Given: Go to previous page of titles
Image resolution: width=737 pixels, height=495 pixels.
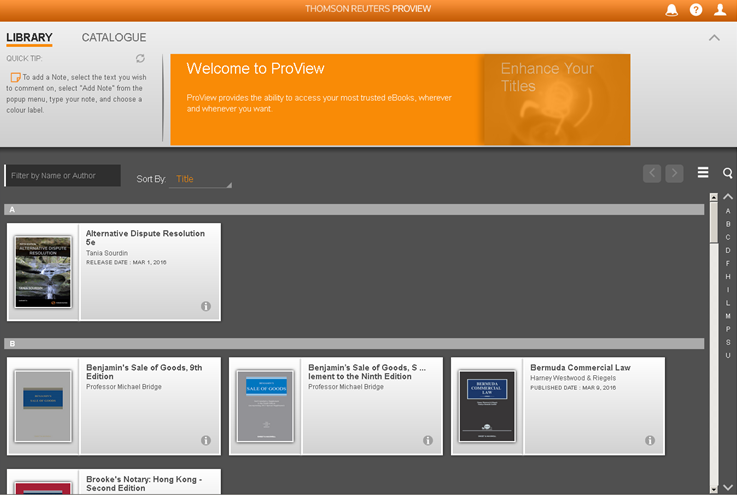Looking at the screenshot, I should tap(652, 173).
